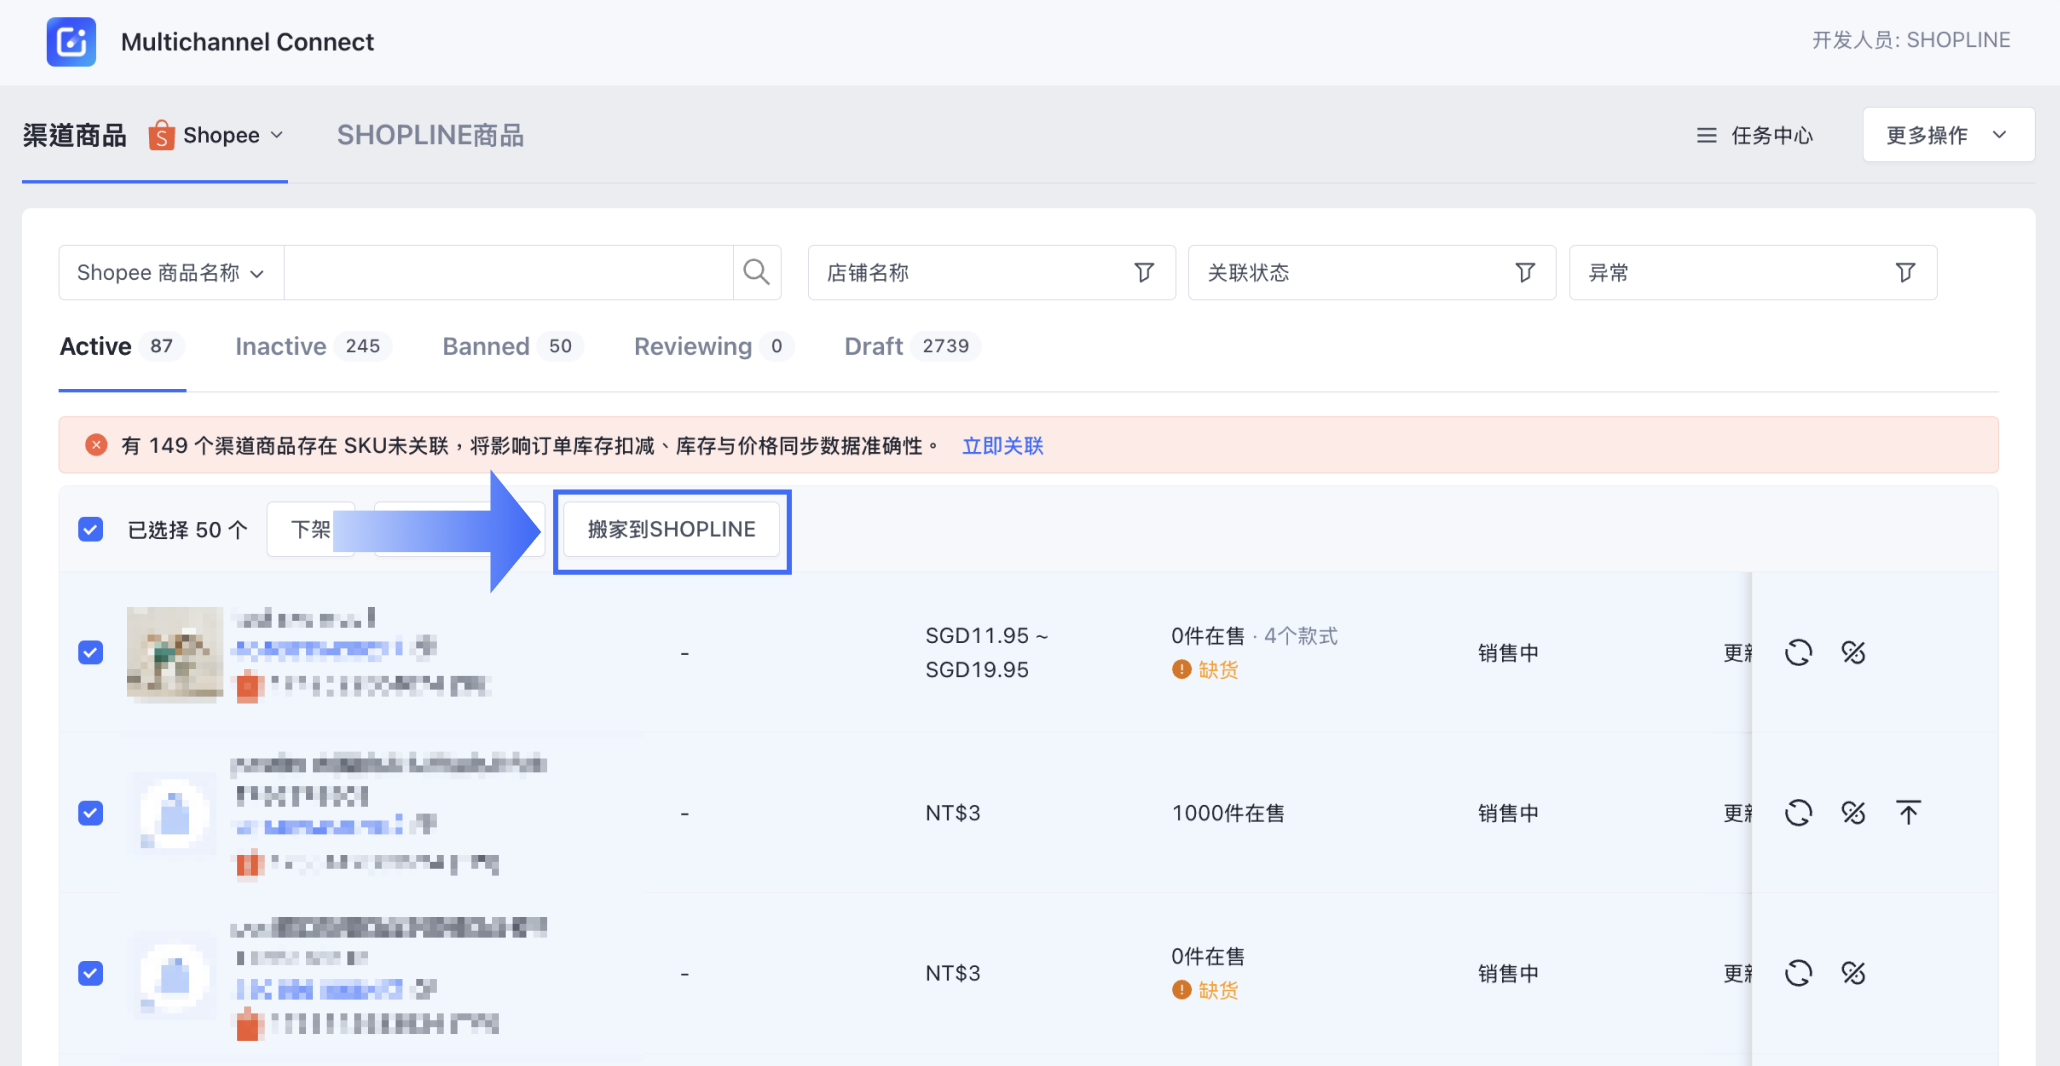Open the 店铺名称 filter field

pos(990,273)
